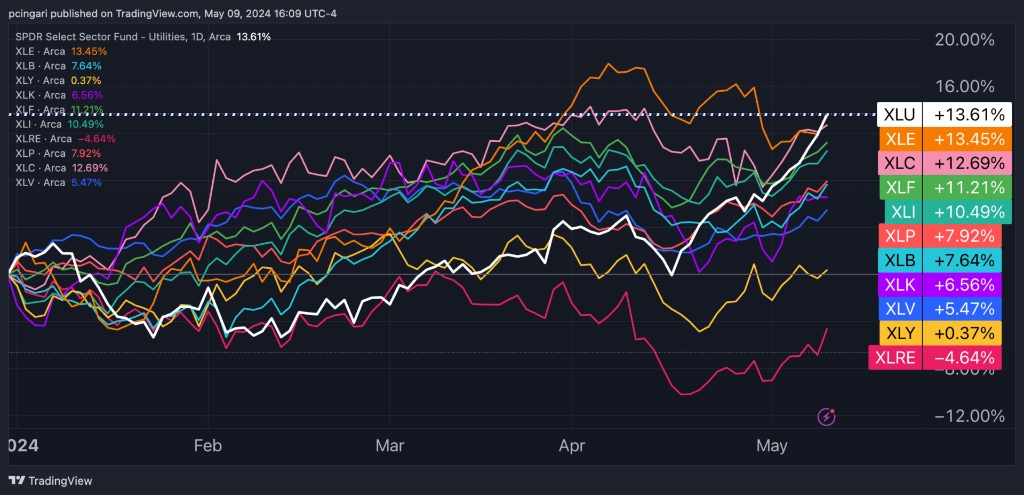Click the TradingView logo icon
Image resolution: width=1024 pixels, height=495 pixels.
click(15, 480)
